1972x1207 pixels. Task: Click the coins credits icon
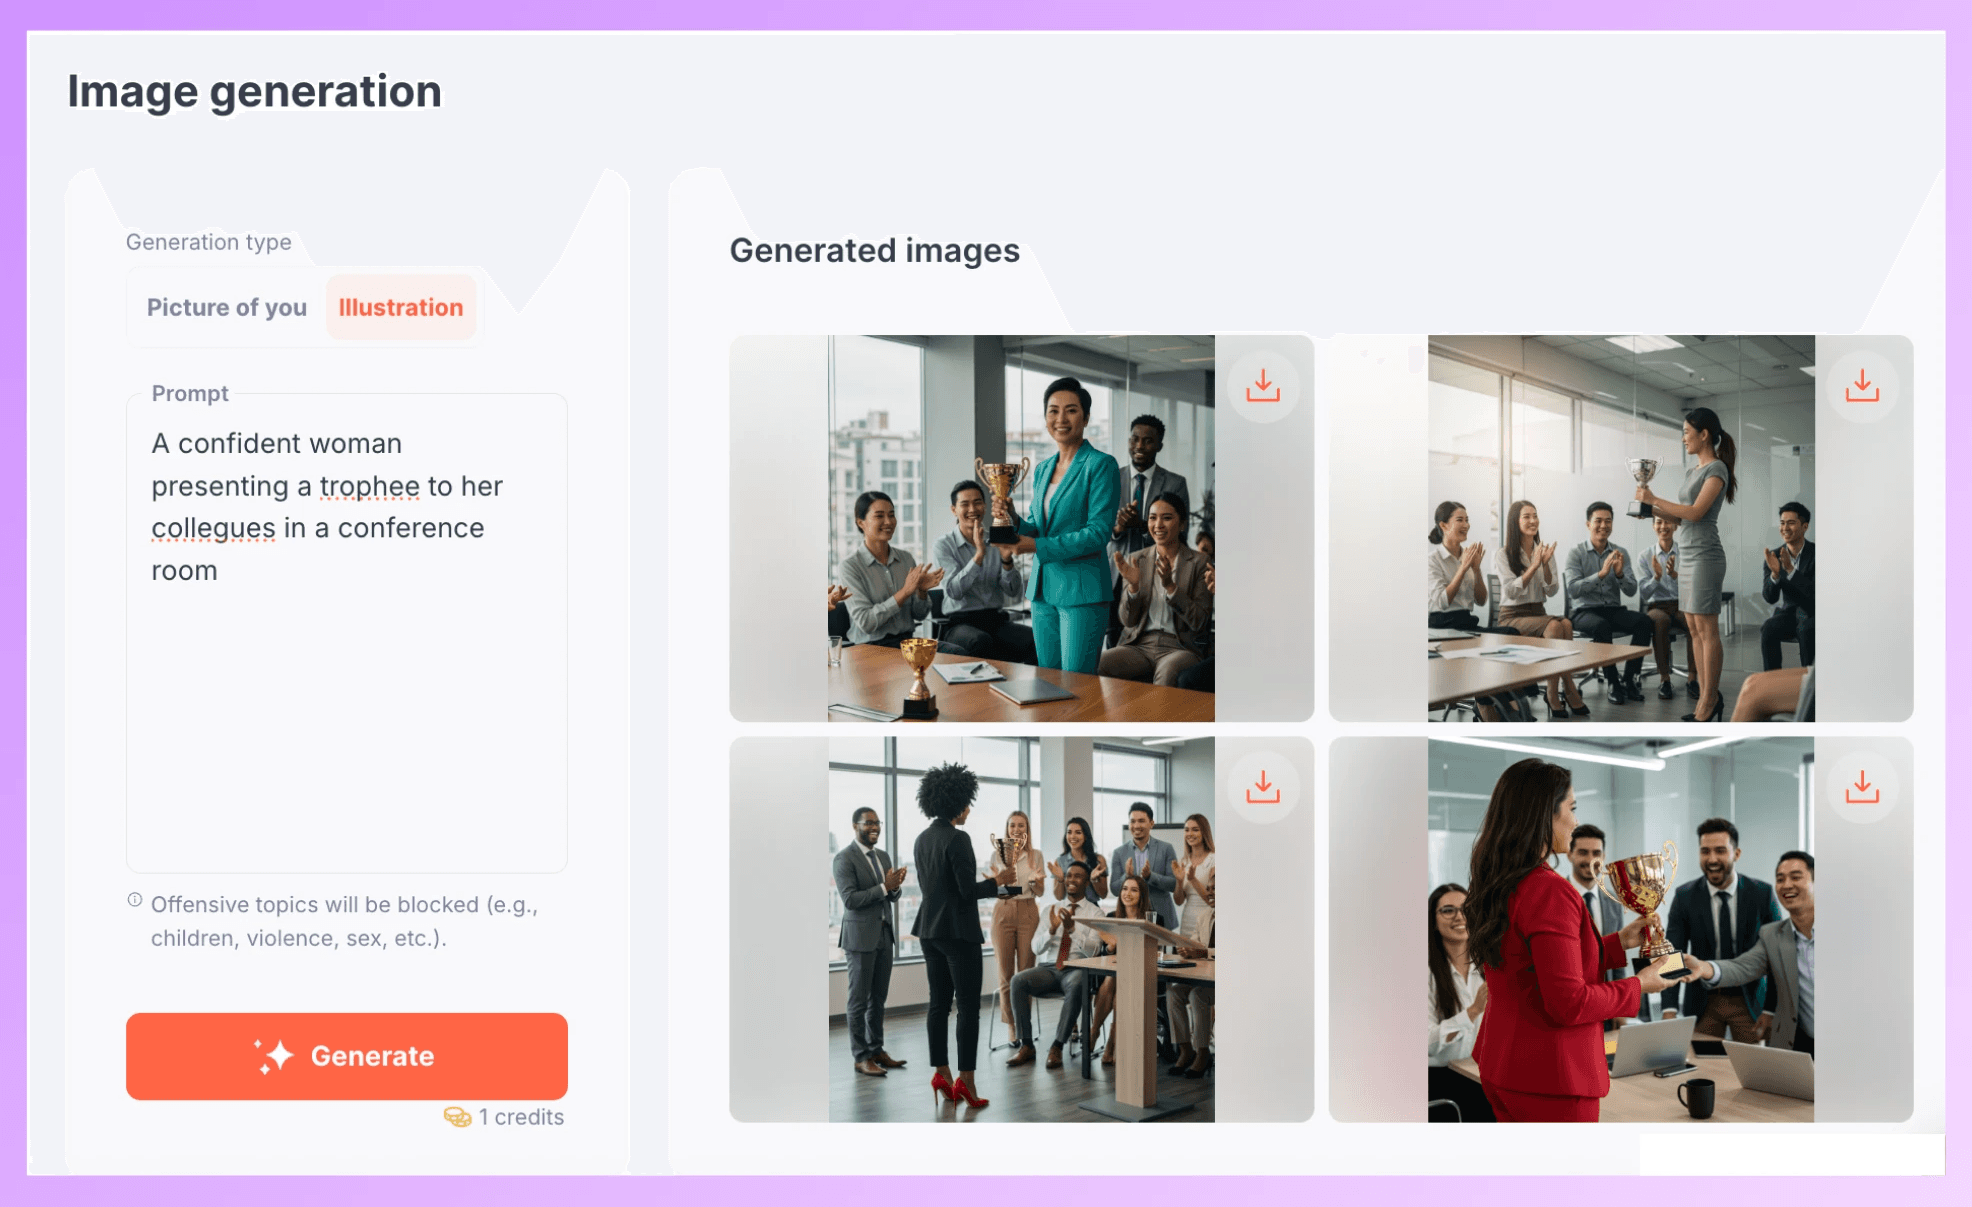[457, 1117]
